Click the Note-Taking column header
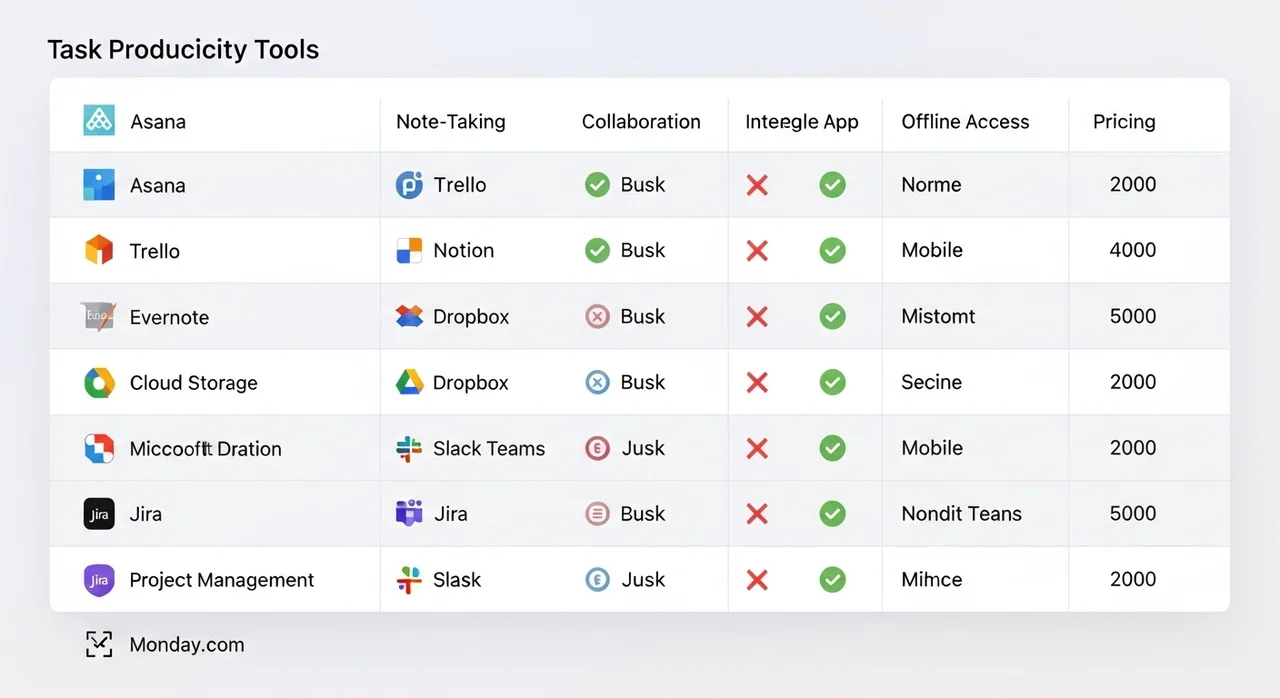 tap(451, 122)
